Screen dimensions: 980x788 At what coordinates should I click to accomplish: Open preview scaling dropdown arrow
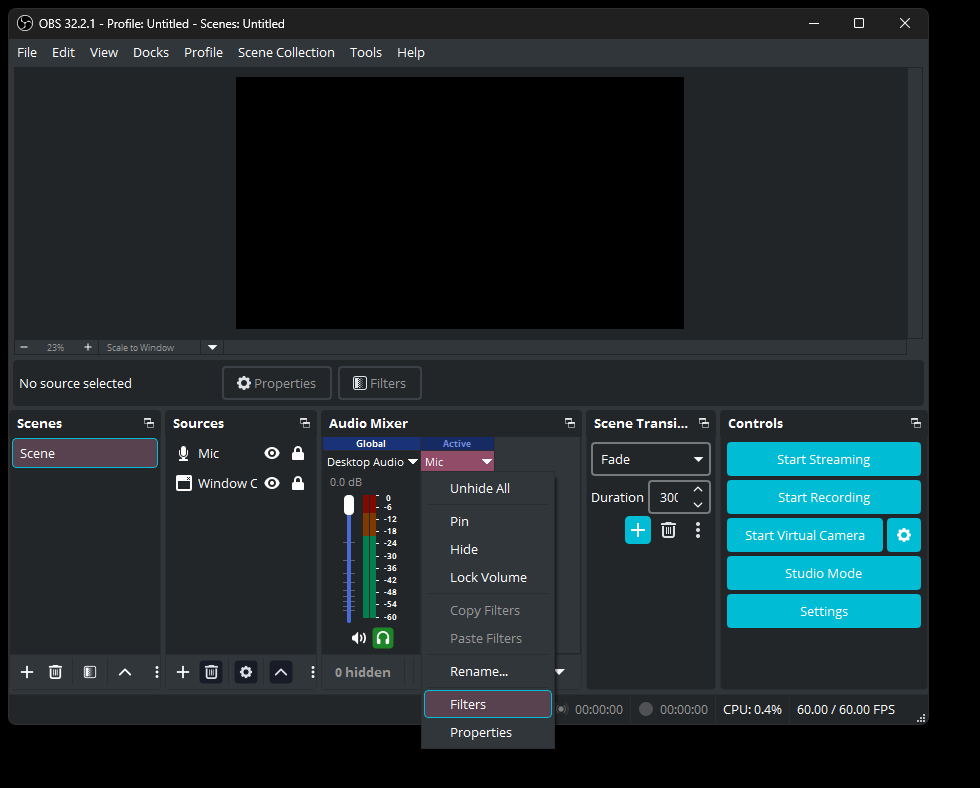pos(212,347)
